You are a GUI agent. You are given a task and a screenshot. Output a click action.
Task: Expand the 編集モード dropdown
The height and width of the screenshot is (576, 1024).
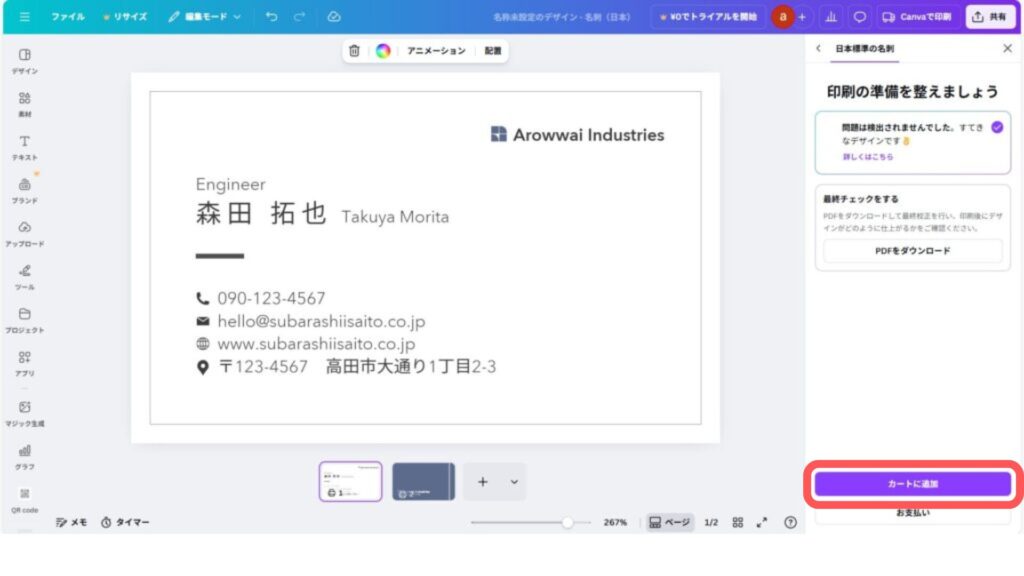205,17
